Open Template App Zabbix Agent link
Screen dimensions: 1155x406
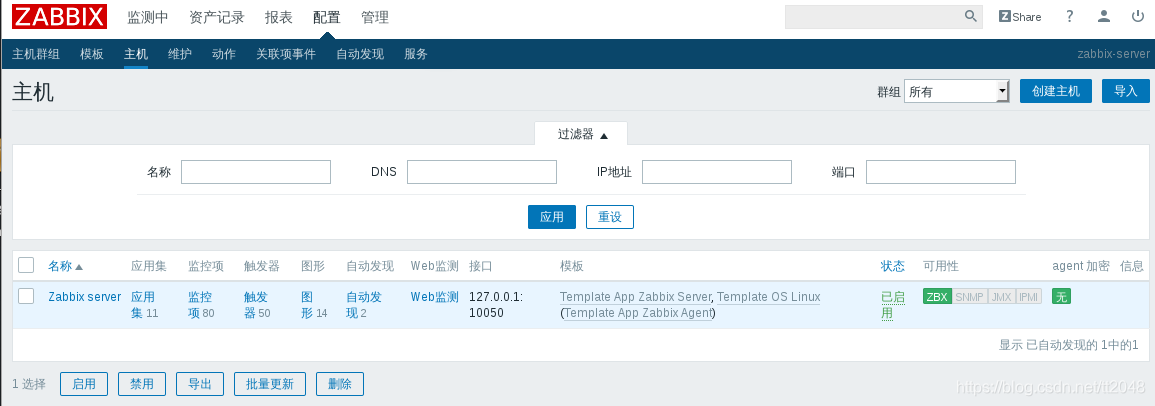[x=638, y=313]
